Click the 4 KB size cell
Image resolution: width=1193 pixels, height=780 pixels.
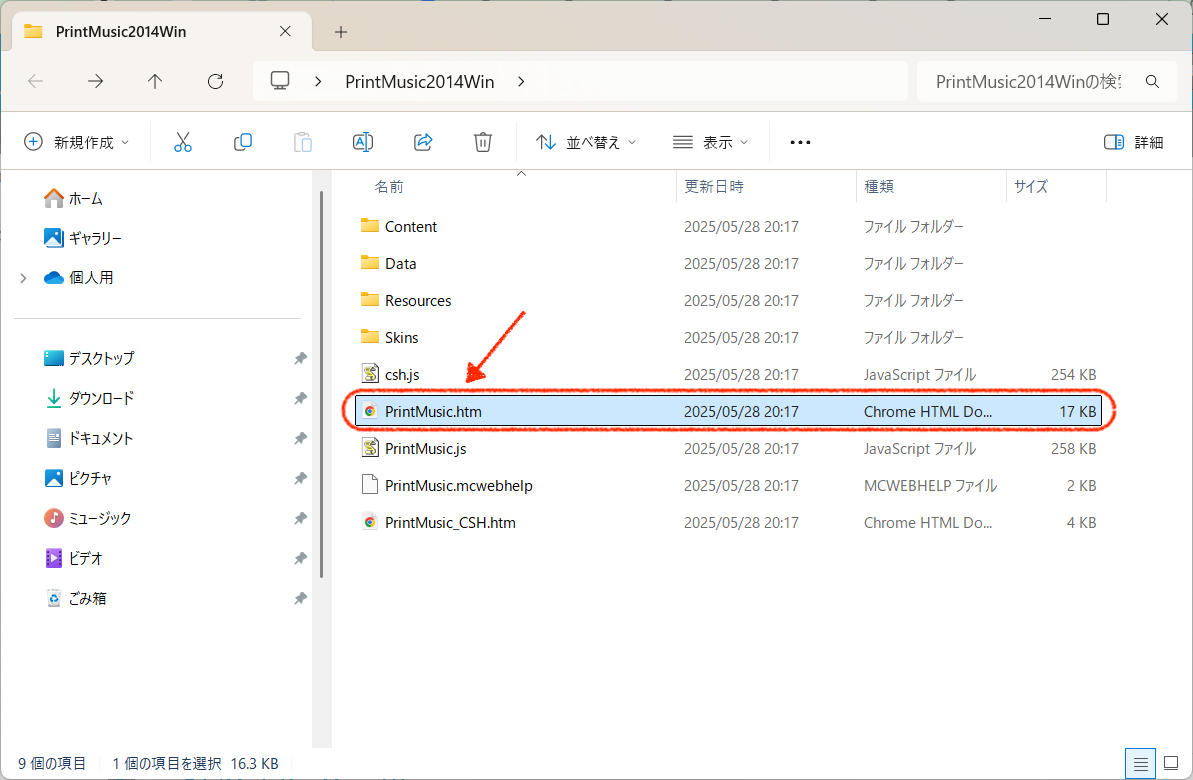pyautogui.click(x=1081, y=523)
